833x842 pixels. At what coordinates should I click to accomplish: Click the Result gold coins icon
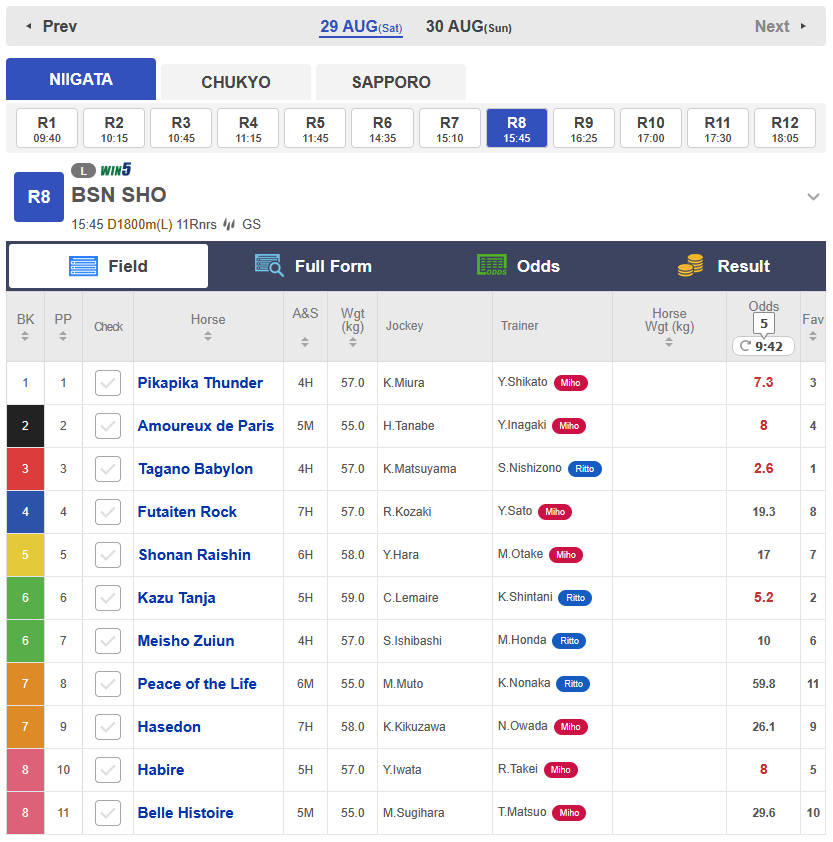tap(691, 265)
